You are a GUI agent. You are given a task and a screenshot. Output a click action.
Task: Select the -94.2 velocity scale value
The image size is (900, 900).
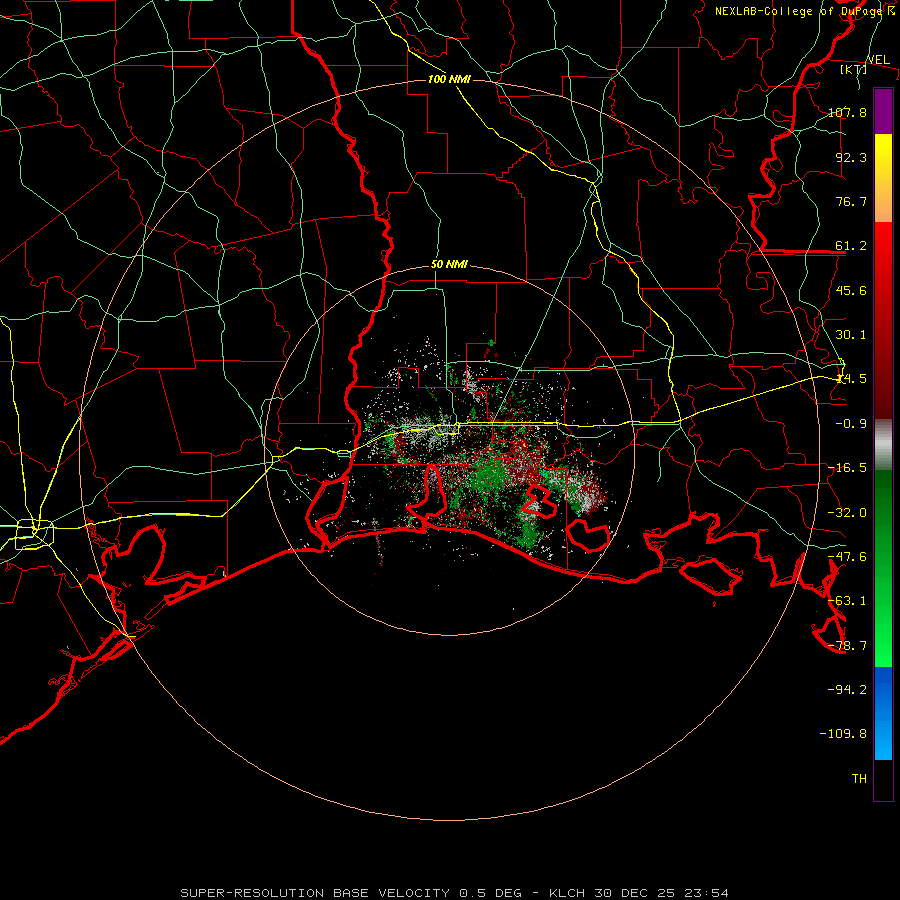coord(848,689)
